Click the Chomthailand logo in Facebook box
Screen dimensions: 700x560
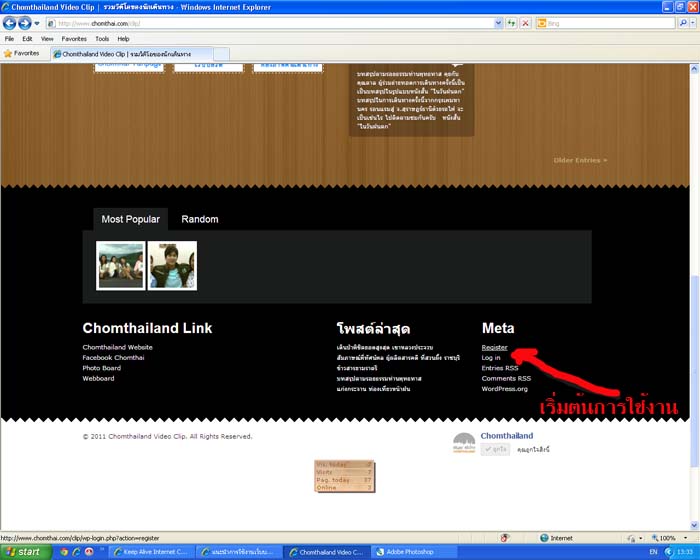tap(464, 443)
